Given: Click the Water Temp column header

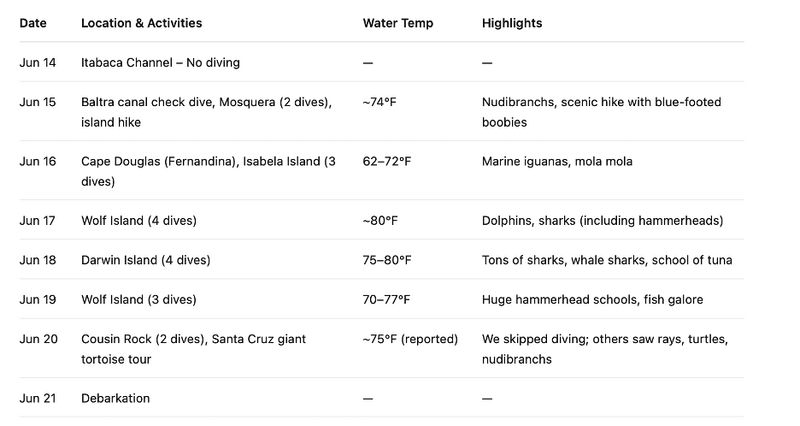Looking at the screenshot, I should (x=398, y=23).
